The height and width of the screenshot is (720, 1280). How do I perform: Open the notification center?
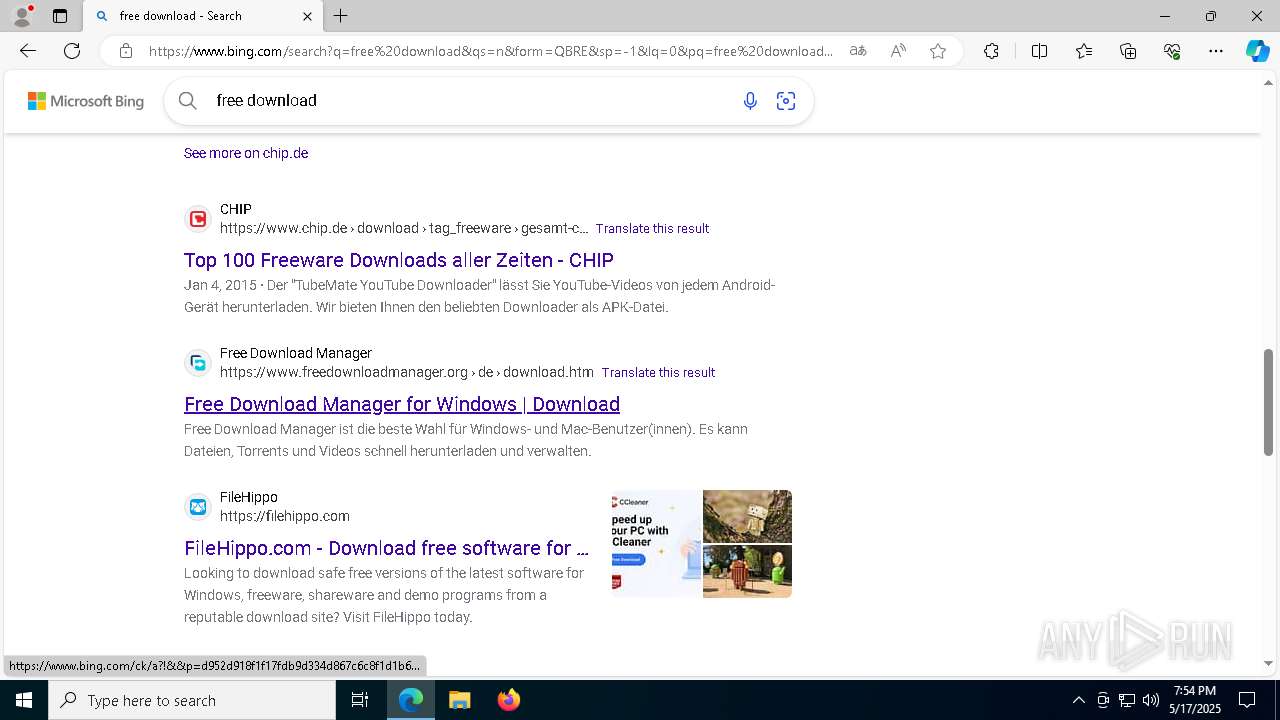[1247, 700]
